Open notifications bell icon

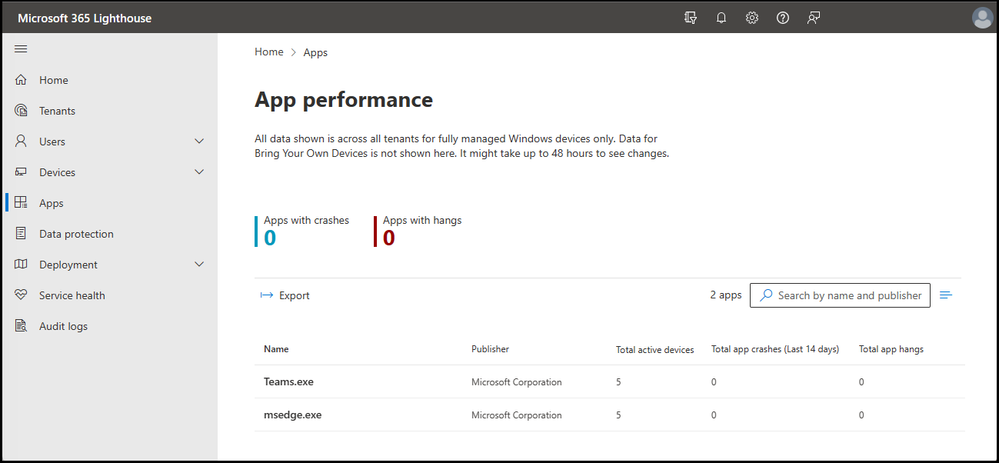(x=721, y=18)
